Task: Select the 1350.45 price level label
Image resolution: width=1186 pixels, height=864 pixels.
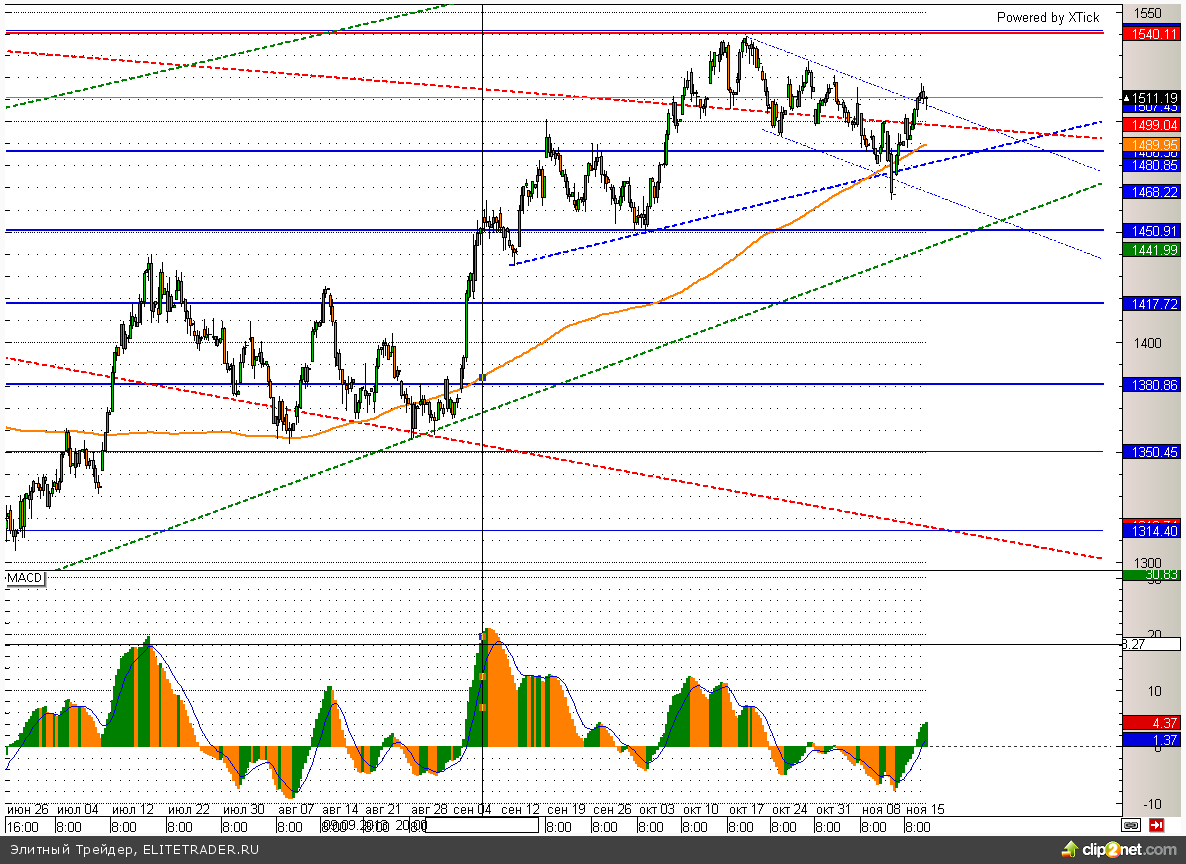Action: pyautogui.click(x=1153, y=452)
